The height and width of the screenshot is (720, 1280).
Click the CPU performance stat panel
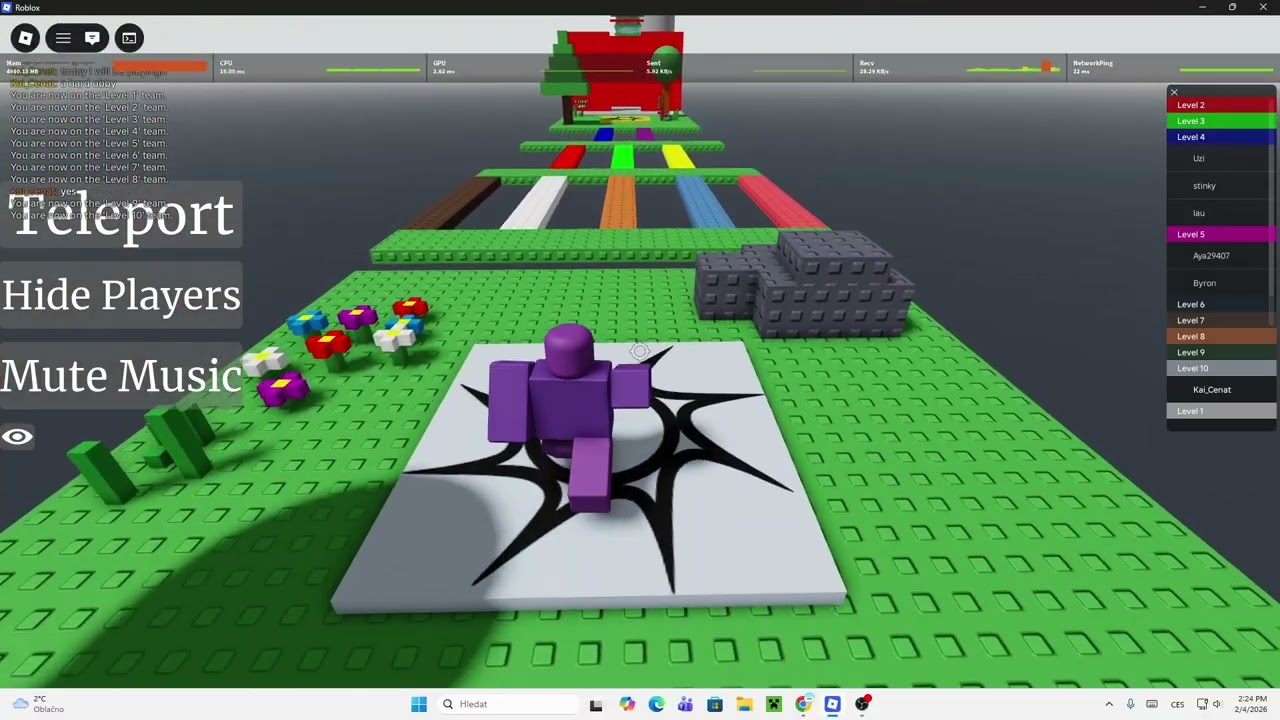[320, 67]
